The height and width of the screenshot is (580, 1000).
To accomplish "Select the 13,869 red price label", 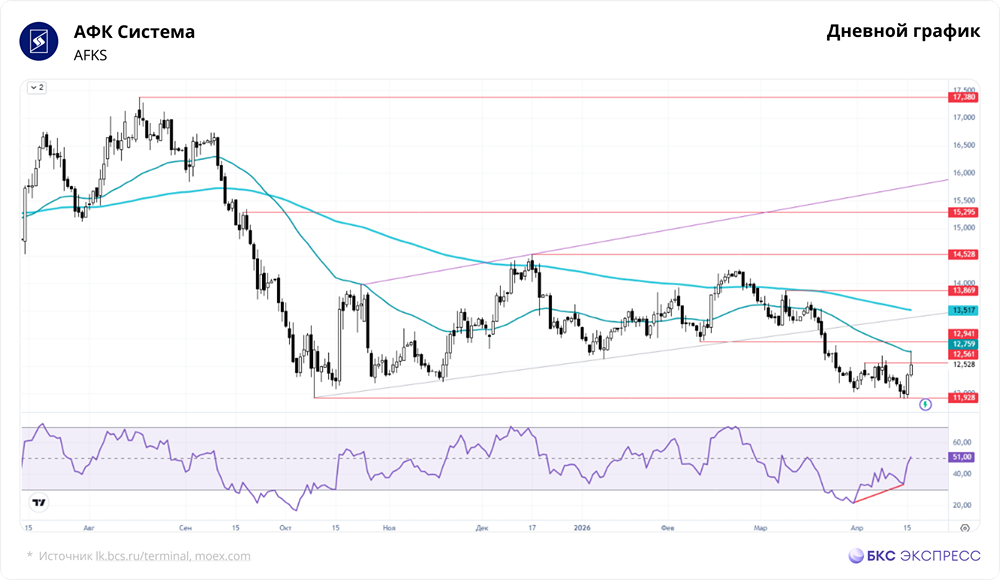I will tap(964, 290).
